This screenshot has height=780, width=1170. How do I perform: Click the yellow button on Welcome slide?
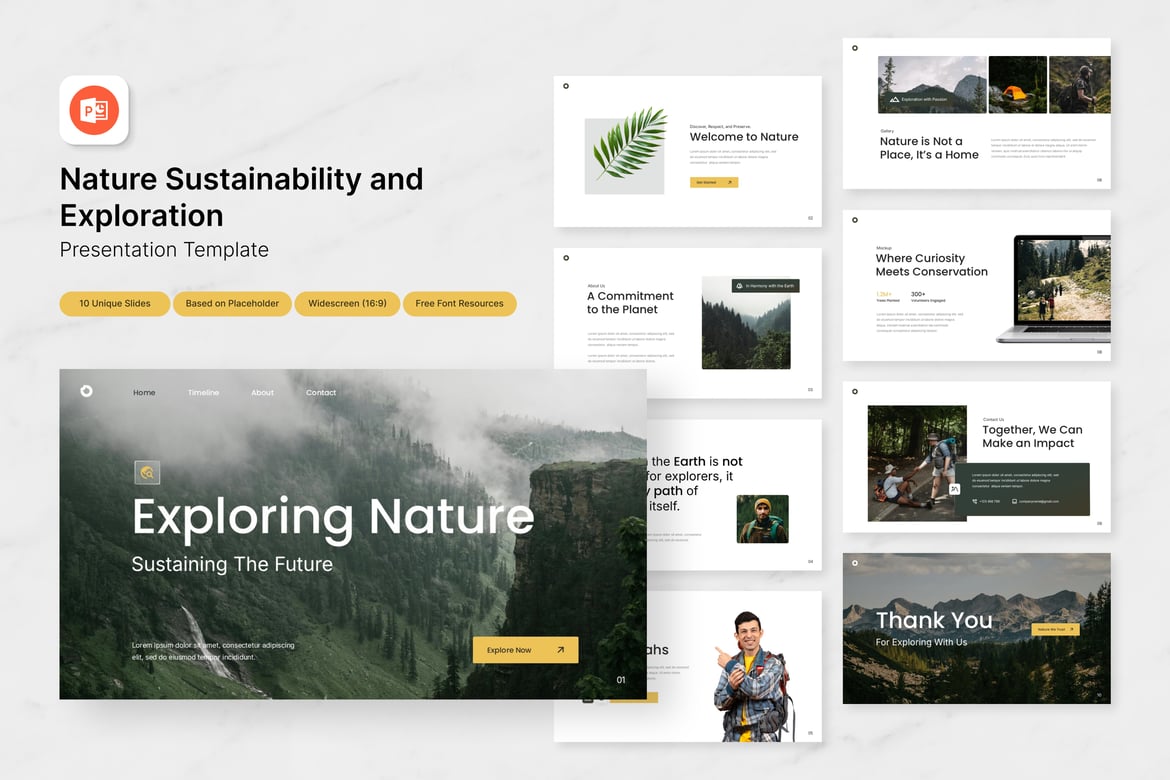click(x=713, y=182)
